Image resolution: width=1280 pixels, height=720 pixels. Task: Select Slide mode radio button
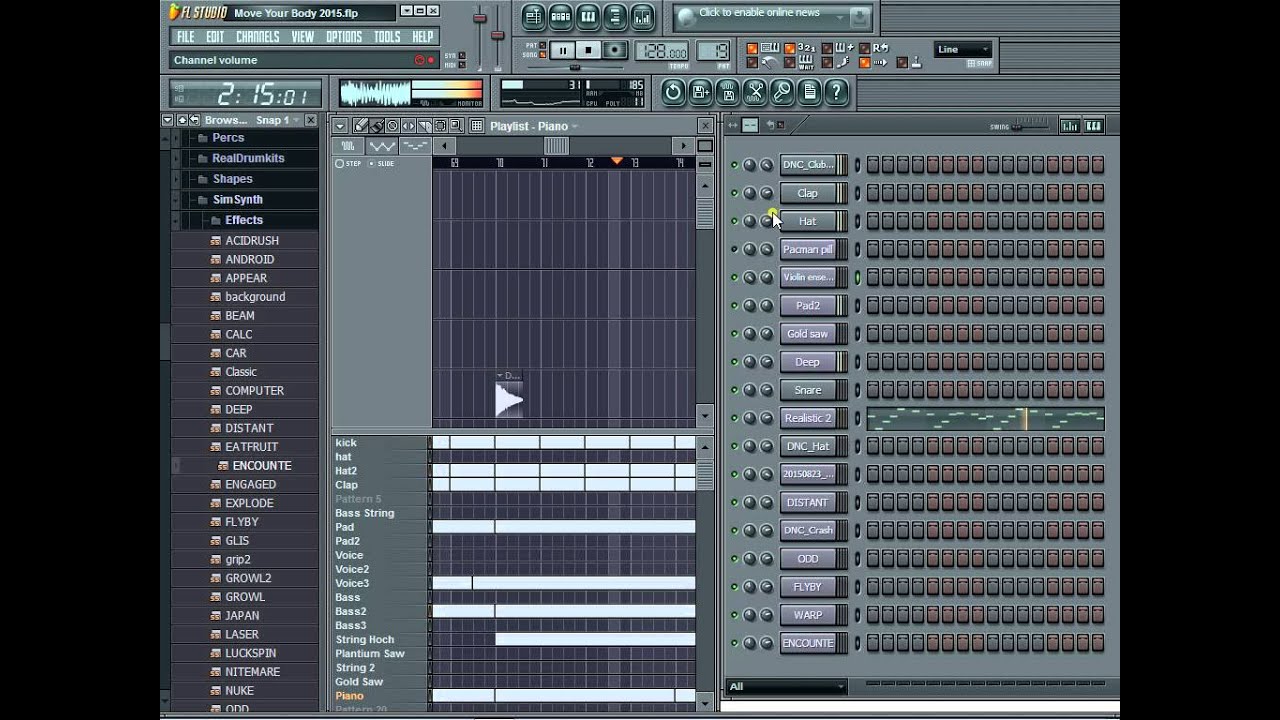[x=371, y=163]
